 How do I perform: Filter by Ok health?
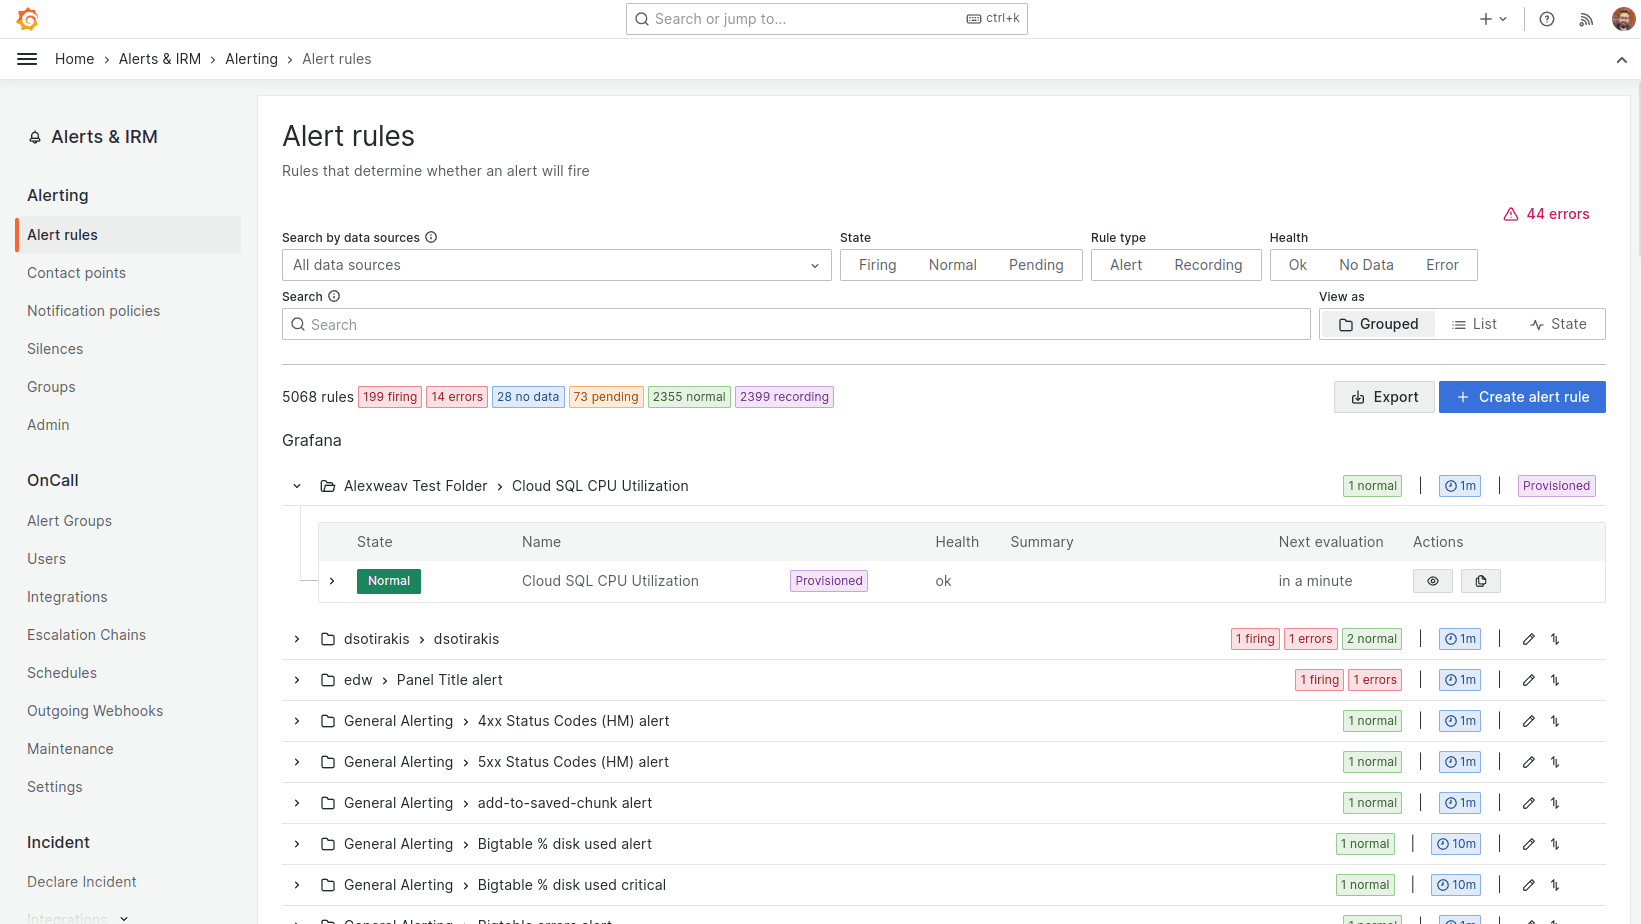(1298, 265)
